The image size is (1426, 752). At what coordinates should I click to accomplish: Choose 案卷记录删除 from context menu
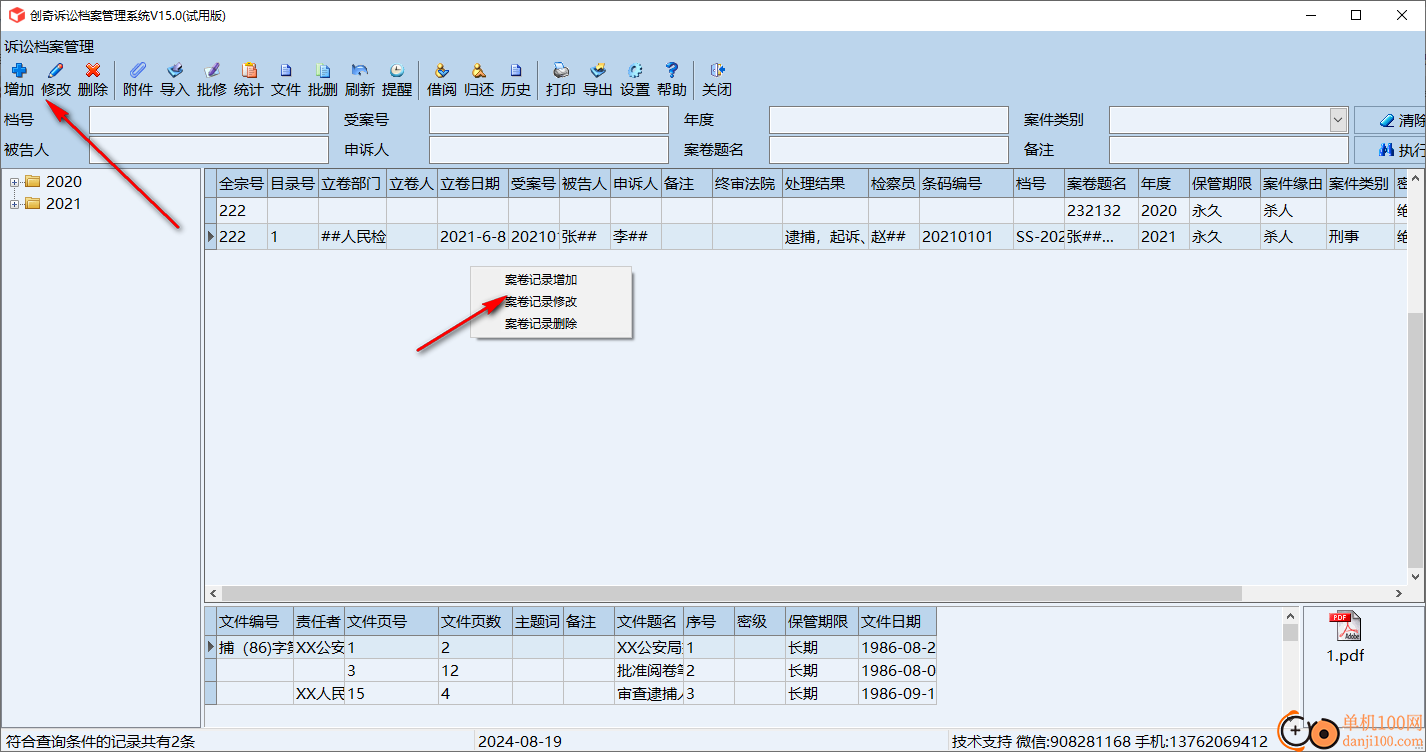click(x=541, y=324)
